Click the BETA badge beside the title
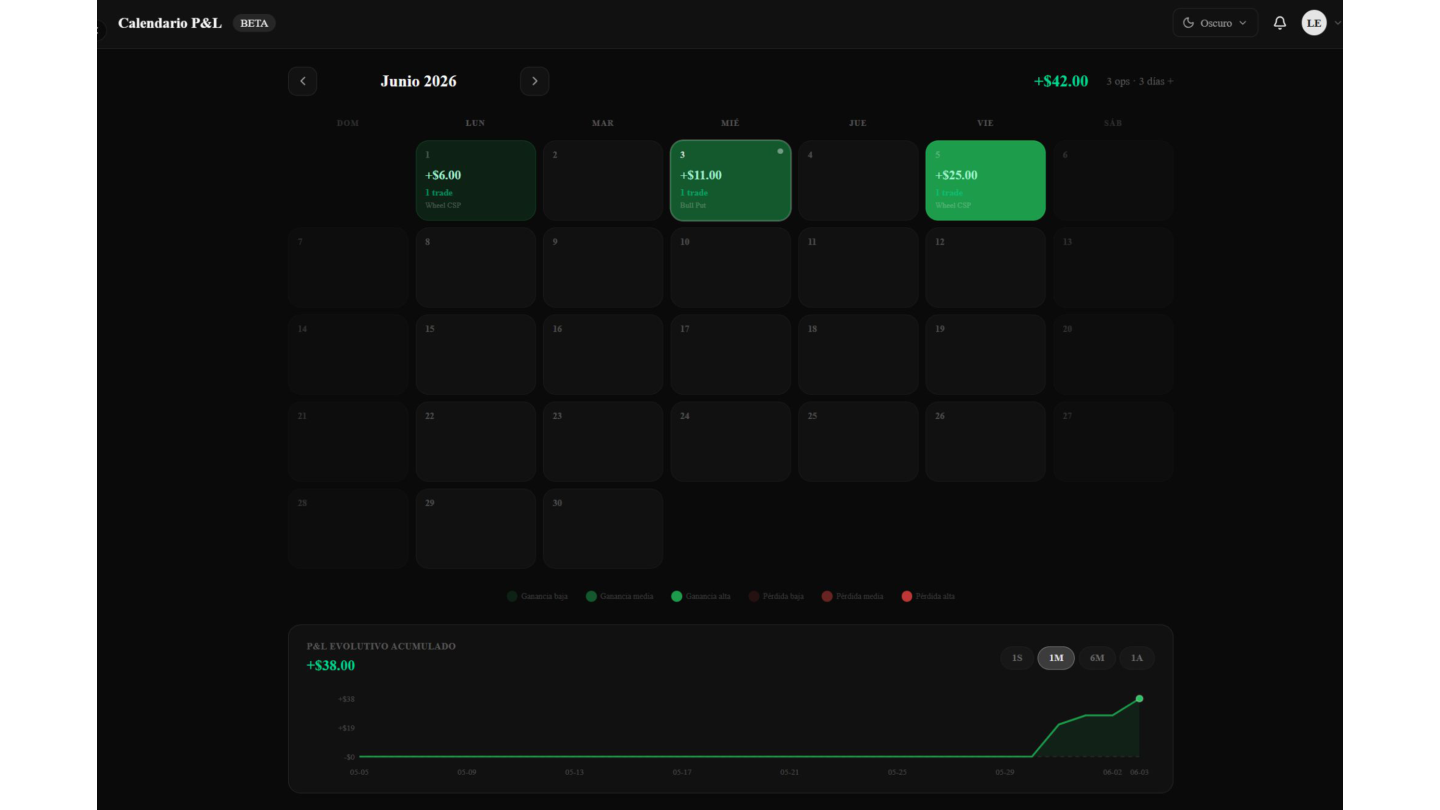 click(254, 23)
